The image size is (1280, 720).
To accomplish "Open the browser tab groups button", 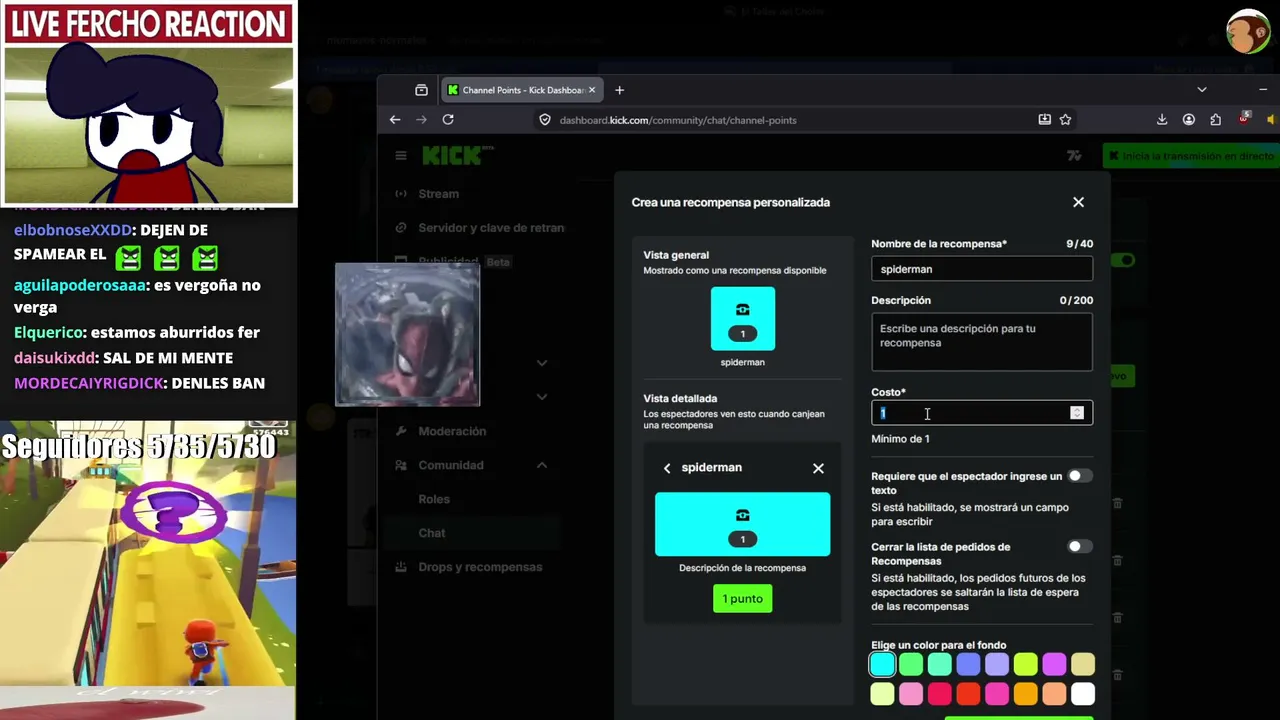I will click(421, 90).
